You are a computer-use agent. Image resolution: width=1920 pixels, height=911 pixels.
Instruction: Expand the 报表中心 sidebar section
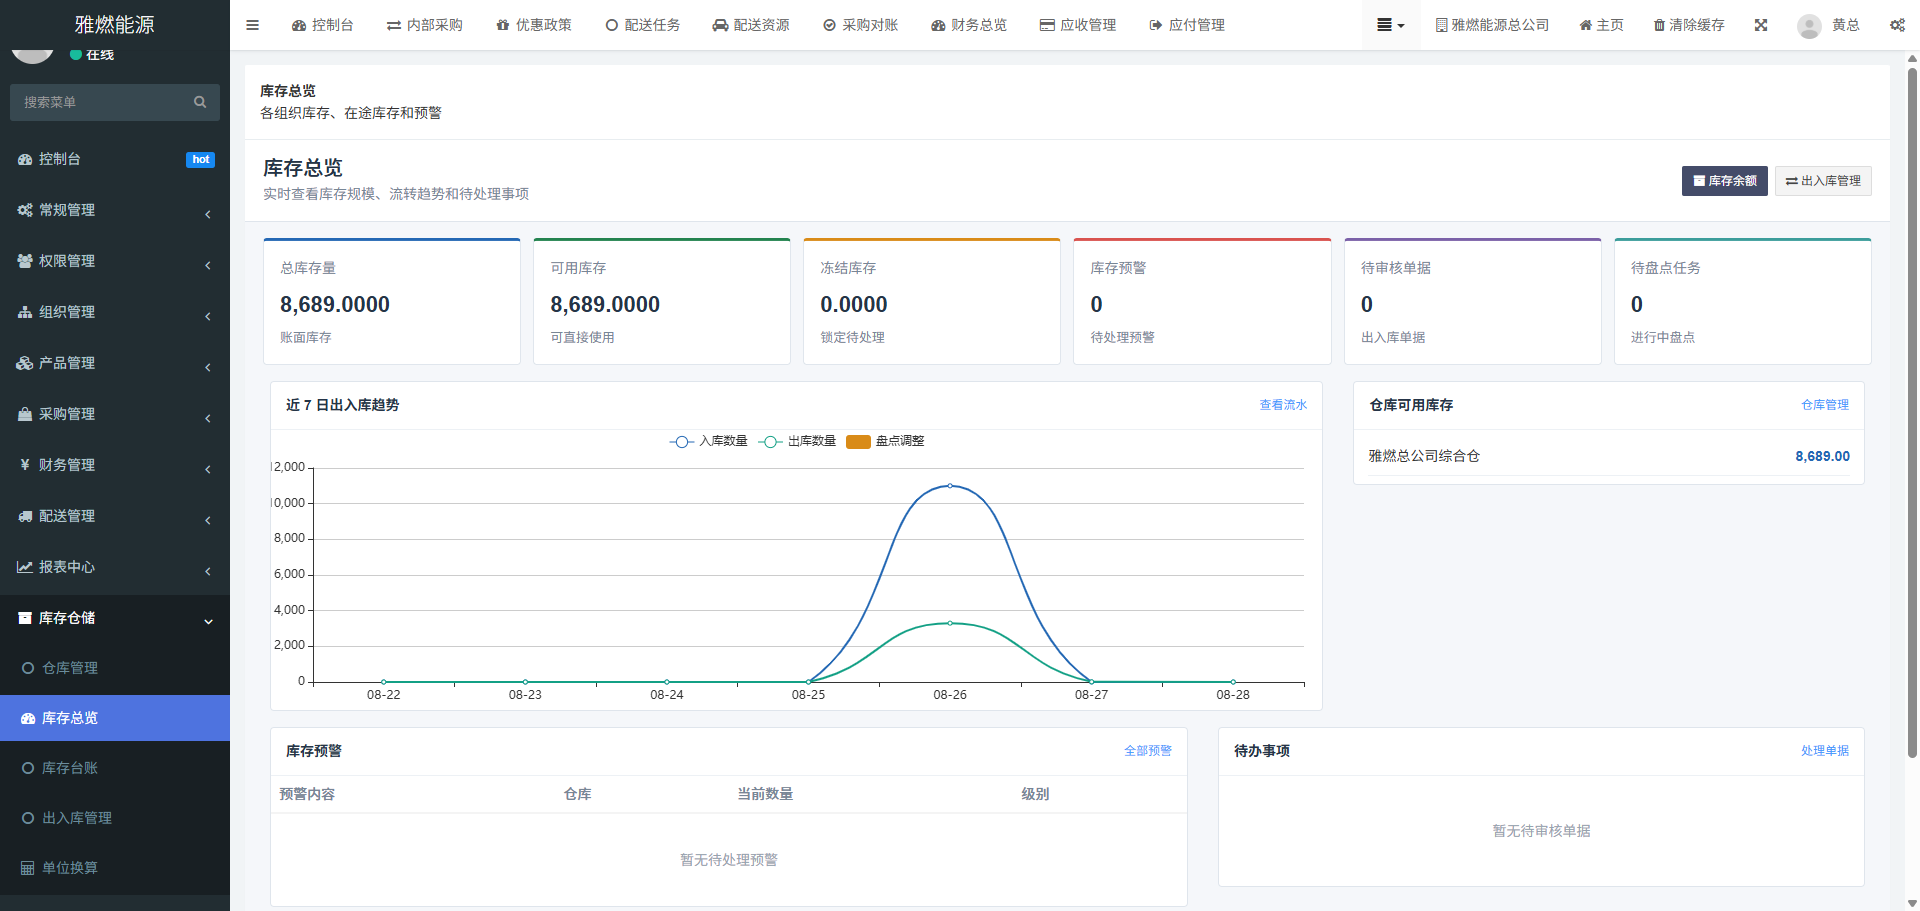pos(115,567)
